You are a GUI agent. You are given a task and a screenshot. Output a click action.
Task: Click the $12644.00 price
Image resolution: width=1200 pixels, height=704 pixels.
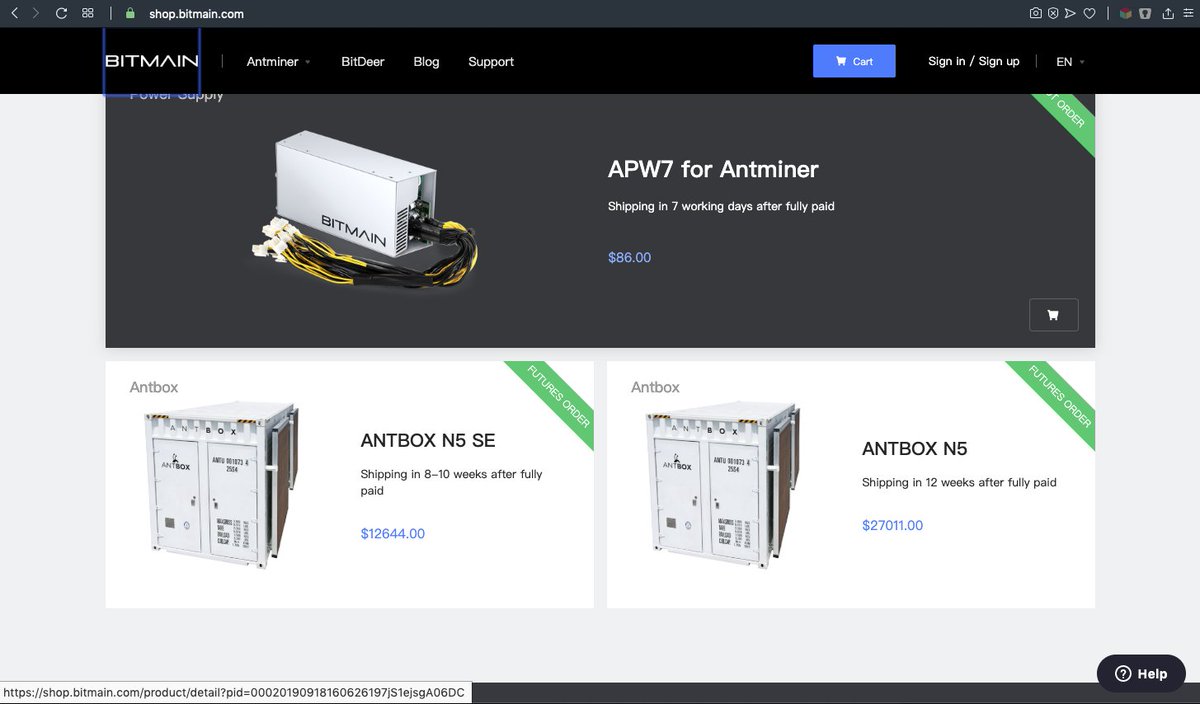(393, 534)
